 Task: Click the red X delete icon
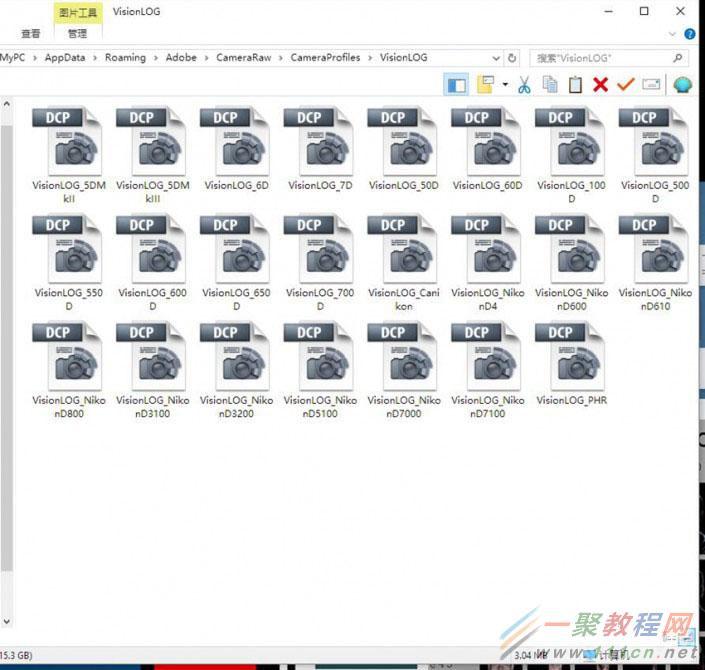pos(600,85)
